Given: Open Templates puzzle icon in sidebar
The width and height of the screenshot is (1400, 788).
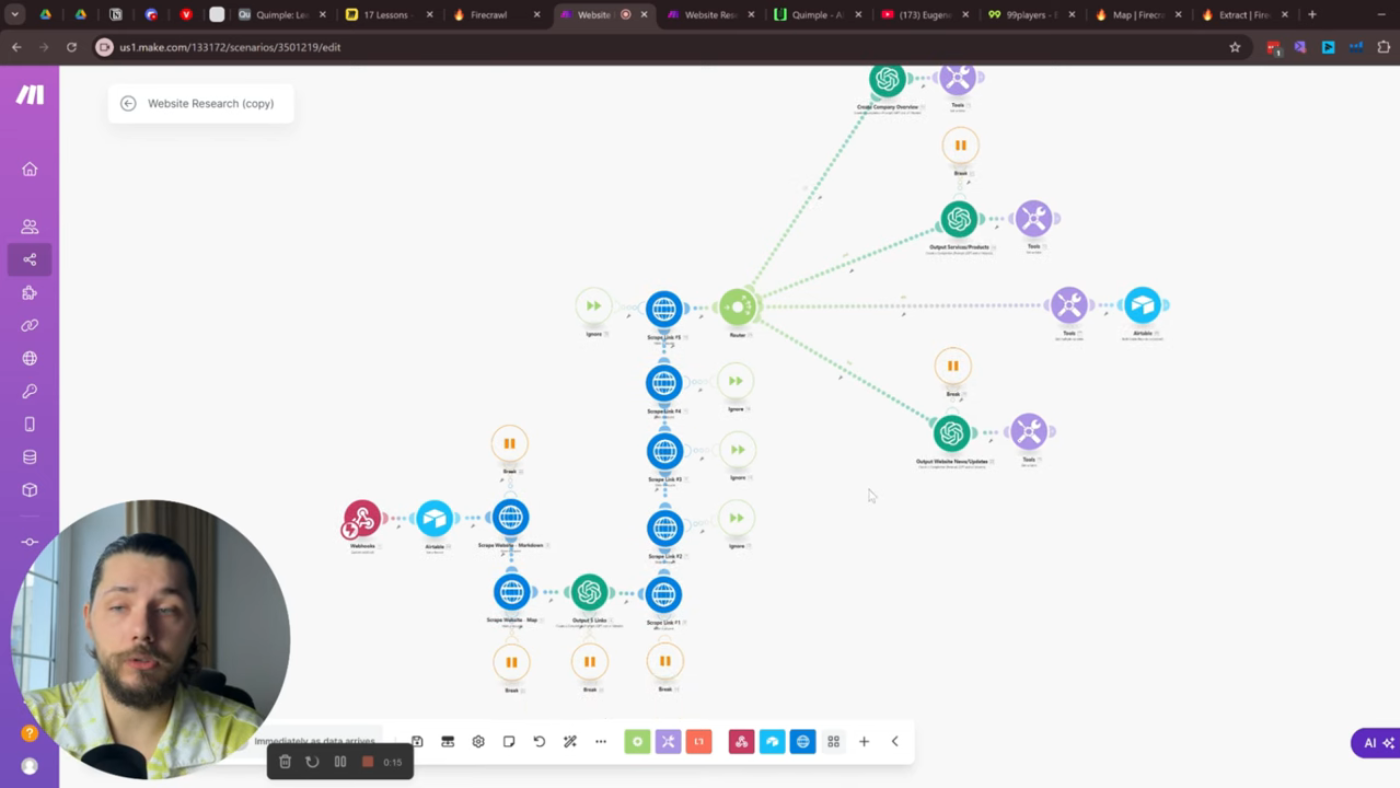Looking at the screenshot, I should (30, 293).
